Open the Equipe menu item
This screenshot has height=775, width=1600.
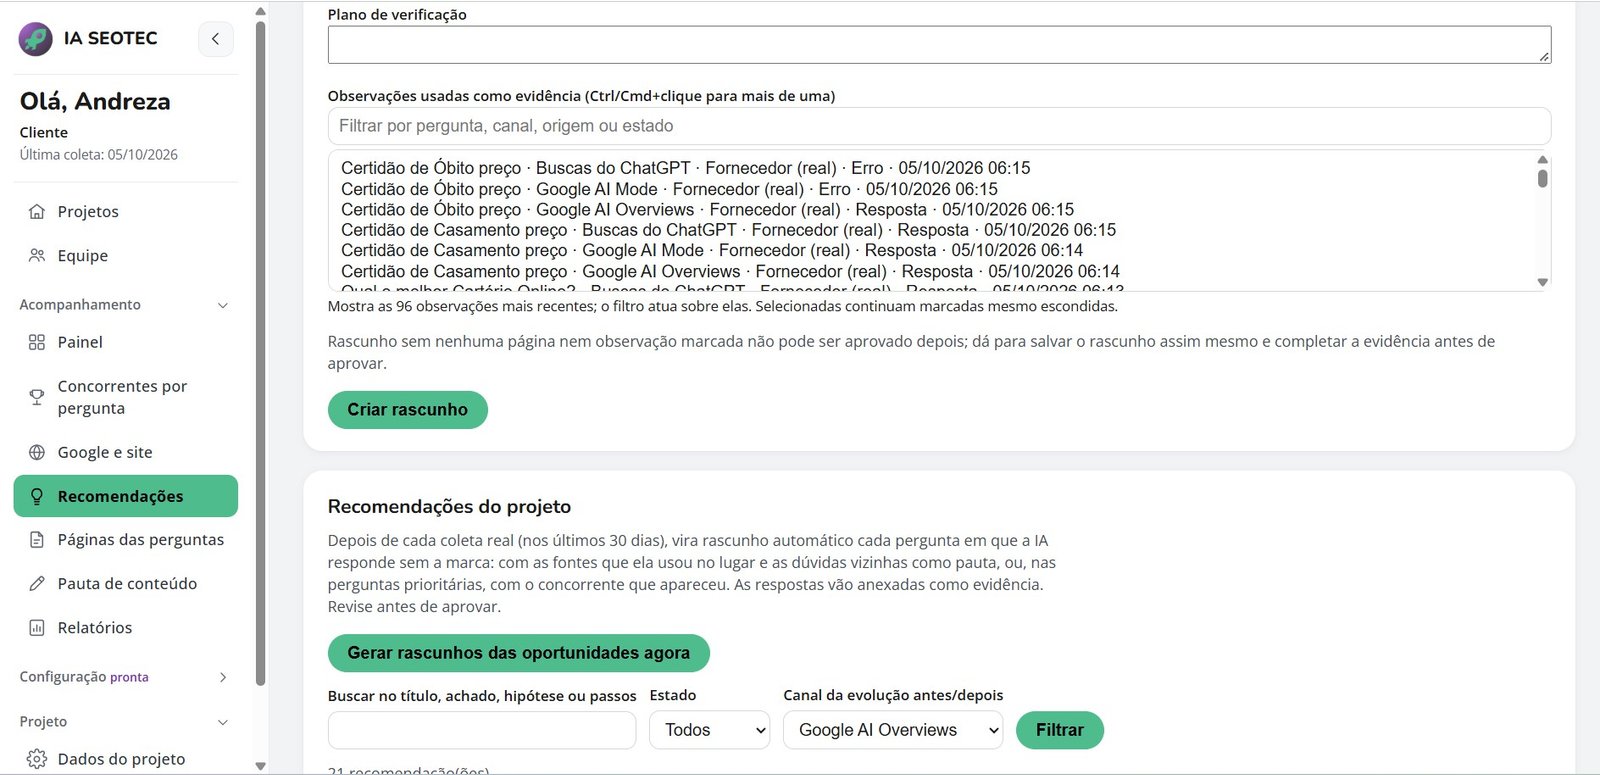[126, 256]
